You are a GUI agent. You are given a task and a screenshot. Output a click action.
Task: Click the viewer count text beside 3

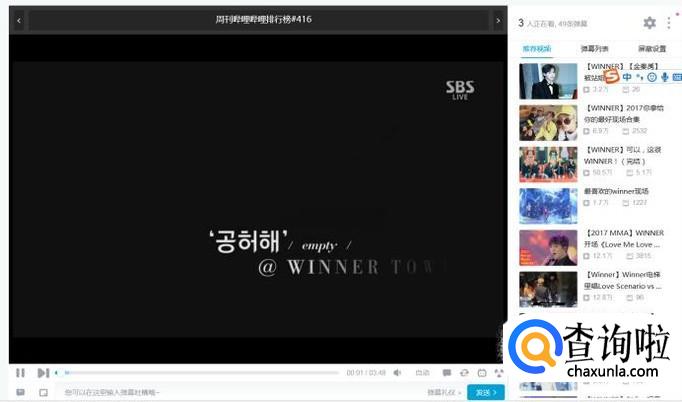click(557, 23)
